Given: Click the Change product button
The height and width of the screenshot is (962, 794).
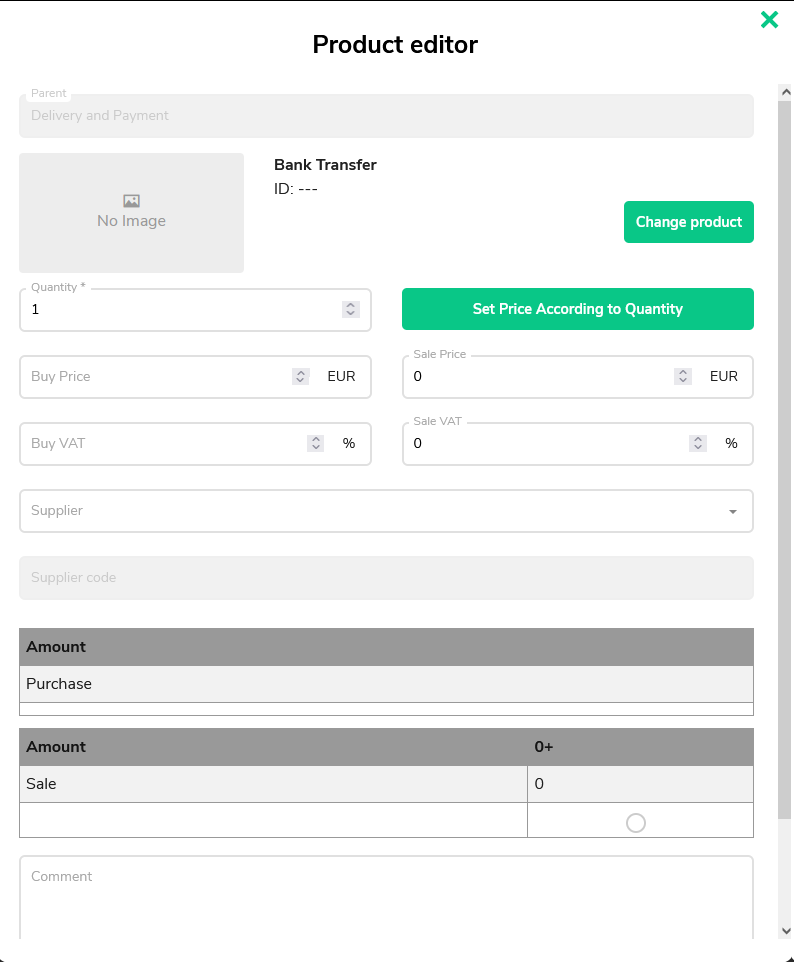Looking at the screenshot, I should point(688,222).
